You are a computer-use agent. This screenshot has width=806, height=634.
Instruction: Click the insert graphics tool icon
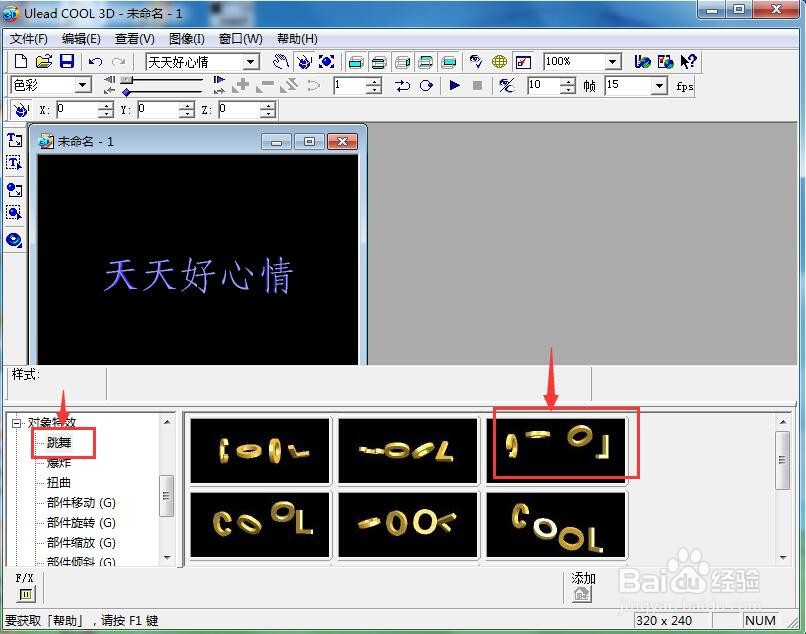(14, 189)
